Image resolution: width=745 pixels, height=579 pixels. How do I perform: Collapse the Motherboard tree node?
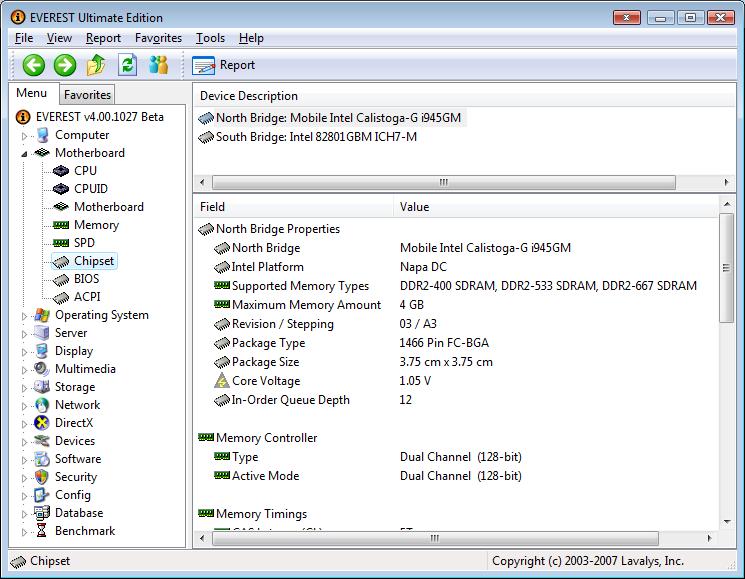(23, 154)
